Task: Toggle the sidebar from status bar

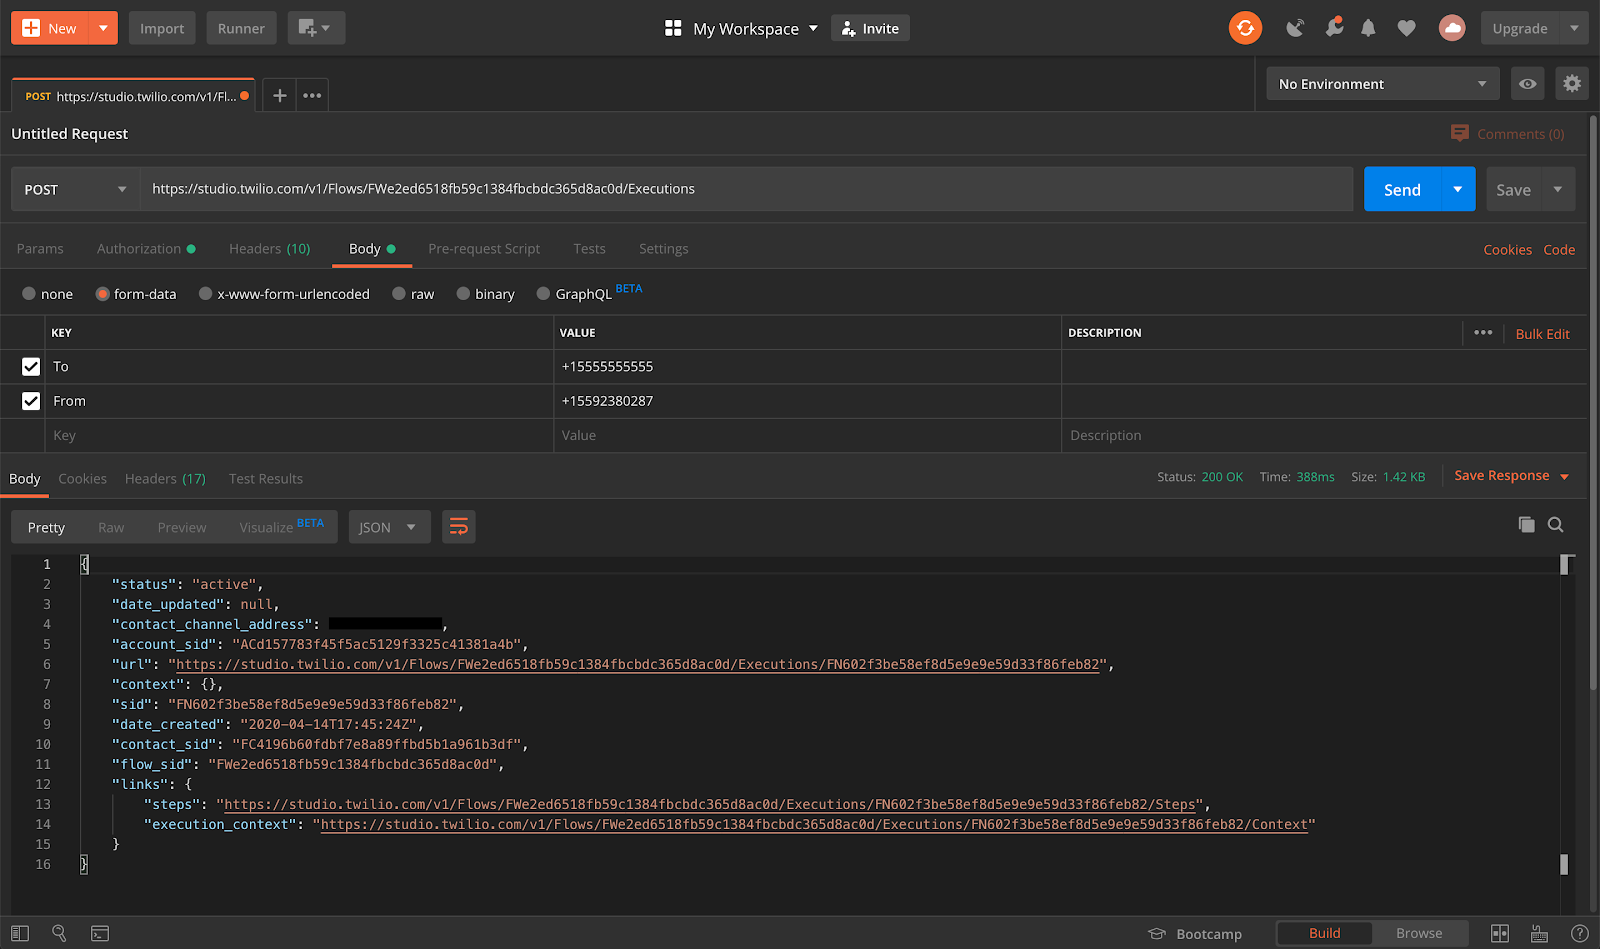Action: (20, 933)
